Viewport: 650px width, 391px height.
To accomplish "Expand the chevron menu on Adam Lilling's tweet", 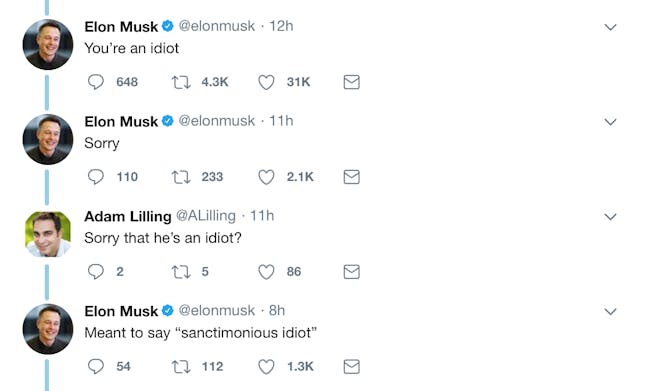I will (610, 217).
